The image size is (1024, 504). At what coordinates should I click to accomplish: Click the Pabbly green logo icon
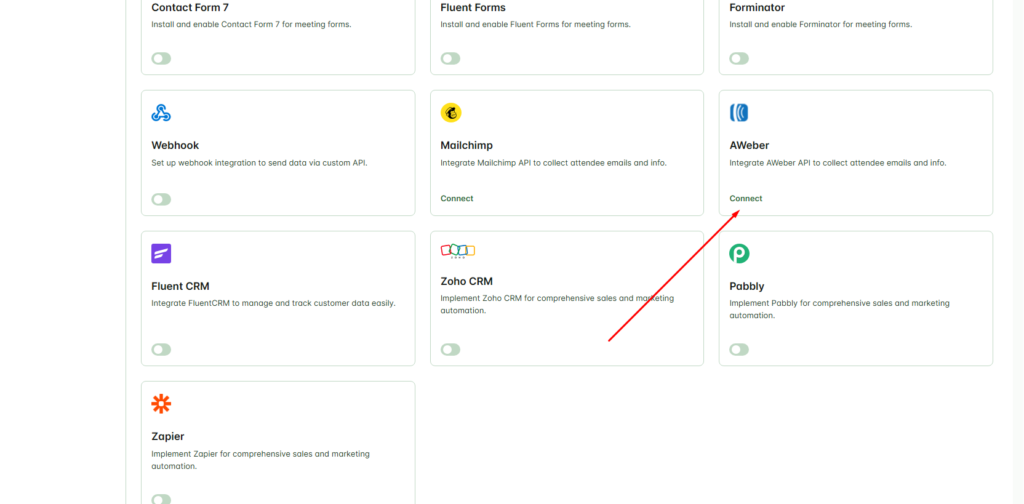[739, 254]
